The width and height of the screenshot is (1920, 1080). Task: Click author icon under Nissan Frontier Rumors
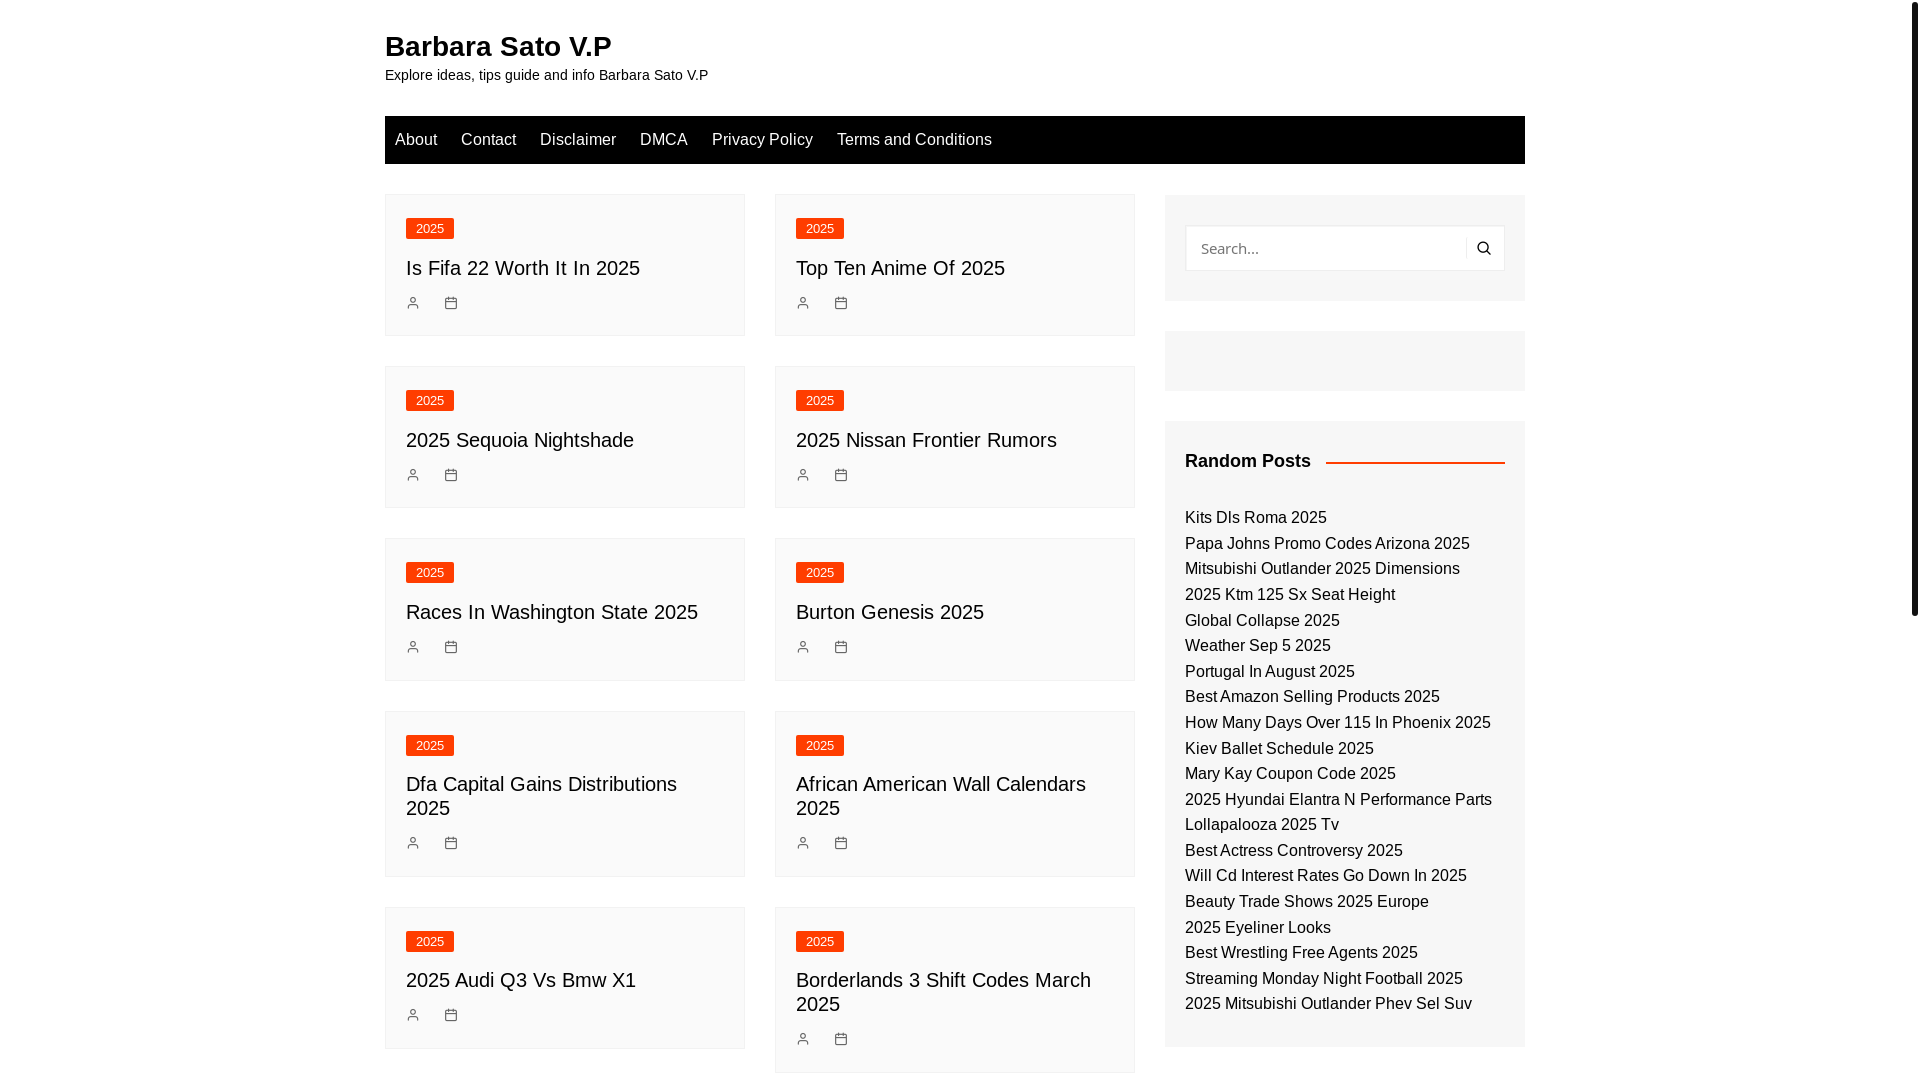point(803,475)
